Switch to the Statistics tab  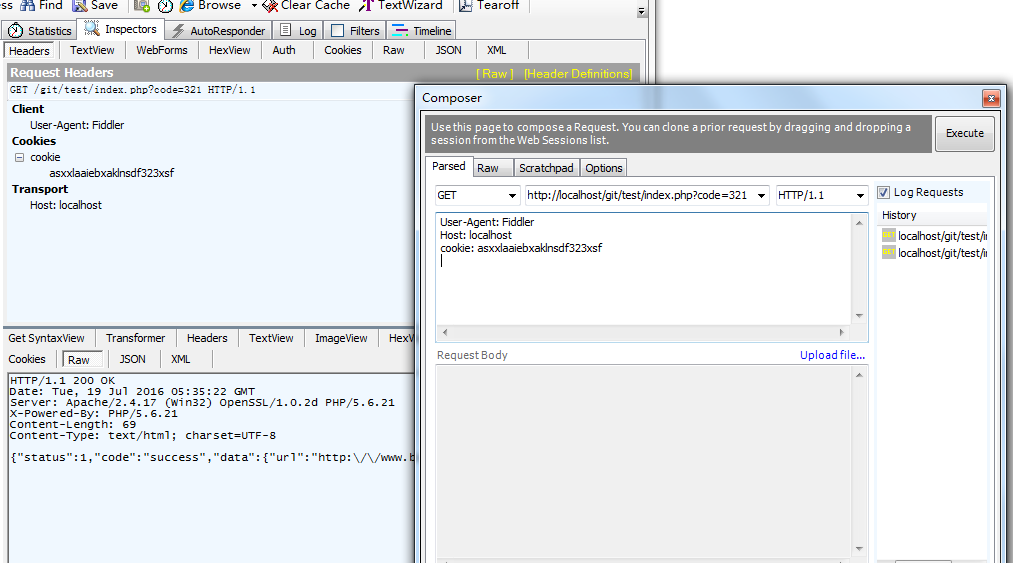coord(40,30)
